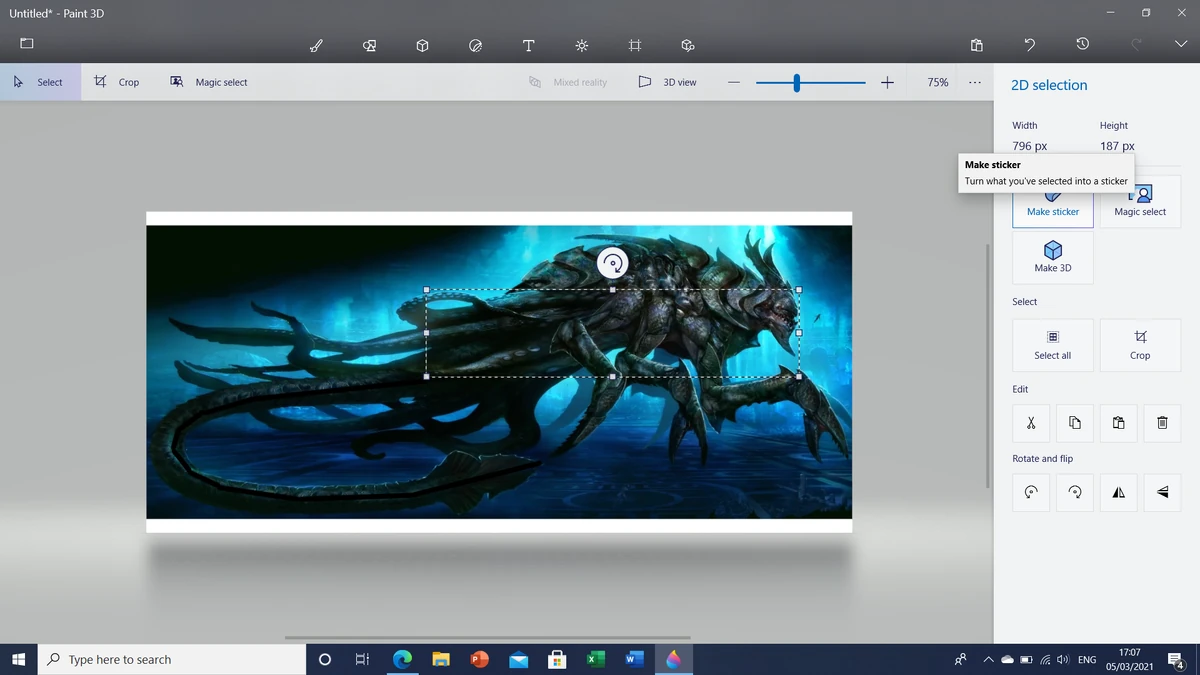The width and height of the screenshot is (1200, 675).
Task: Open the 3D shapes tool
Action: [422, 45]
